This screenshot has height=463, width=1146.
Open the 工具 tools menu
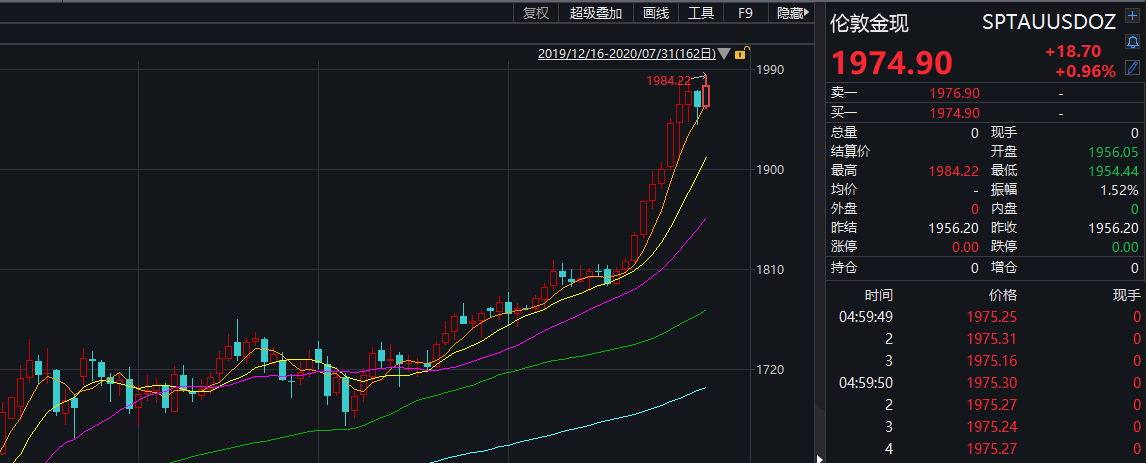click(x=701, y=12)
